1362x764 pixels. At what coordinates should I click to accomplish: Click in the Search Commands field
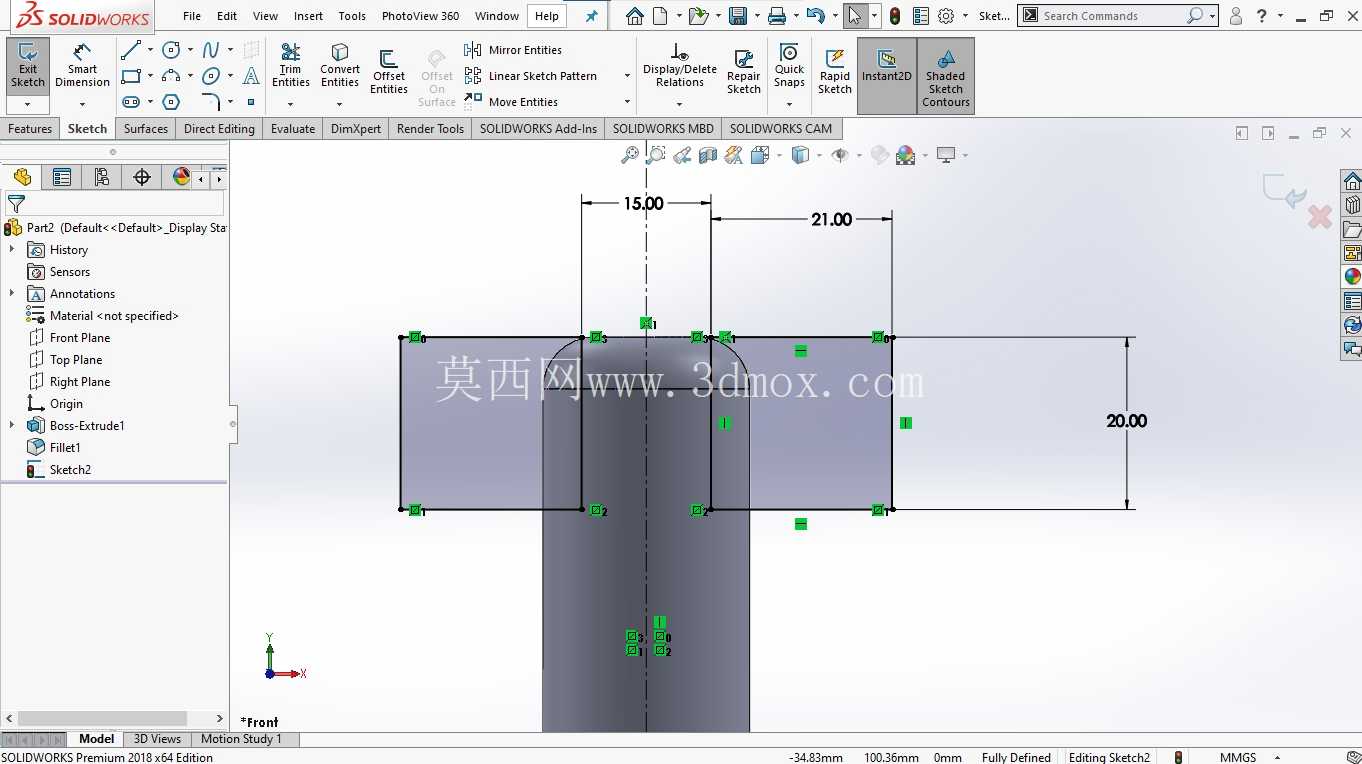(1113, 16)
